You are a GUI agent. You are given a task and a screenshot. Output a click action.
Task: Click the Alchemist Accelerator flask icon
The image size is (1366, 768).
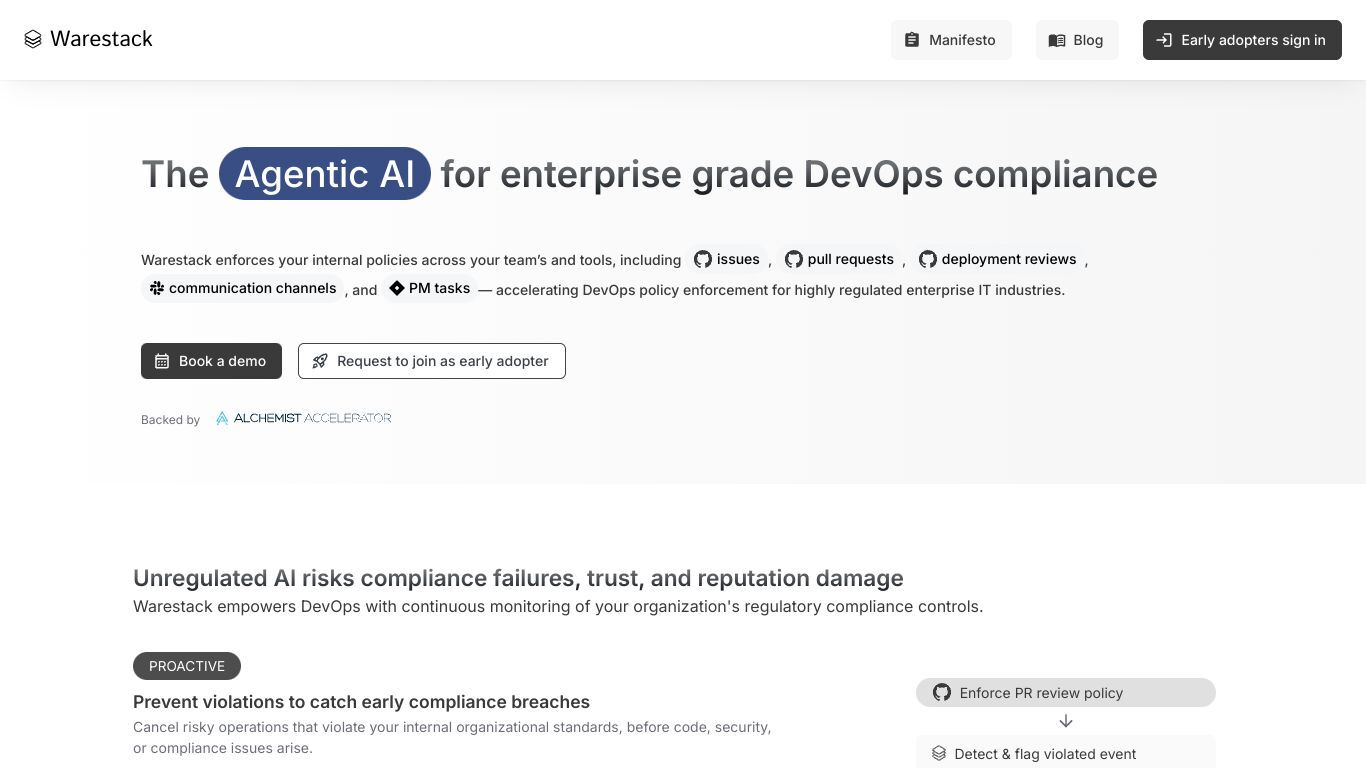point(222,418)
